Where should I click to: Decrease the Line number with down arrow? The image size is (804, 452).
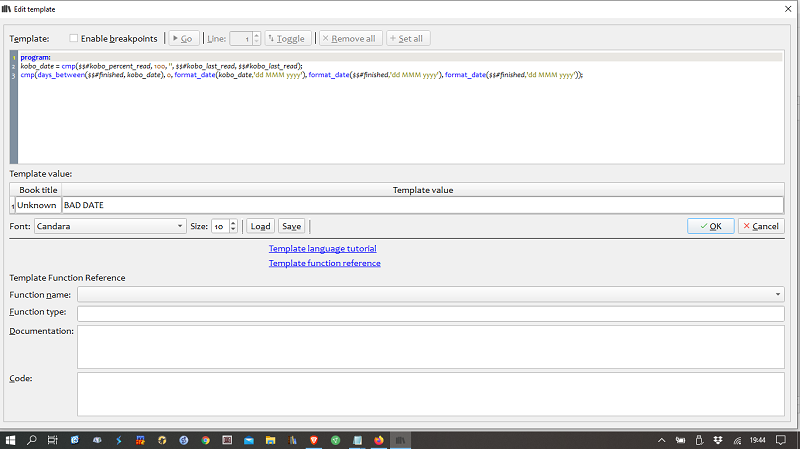[256, 42]
